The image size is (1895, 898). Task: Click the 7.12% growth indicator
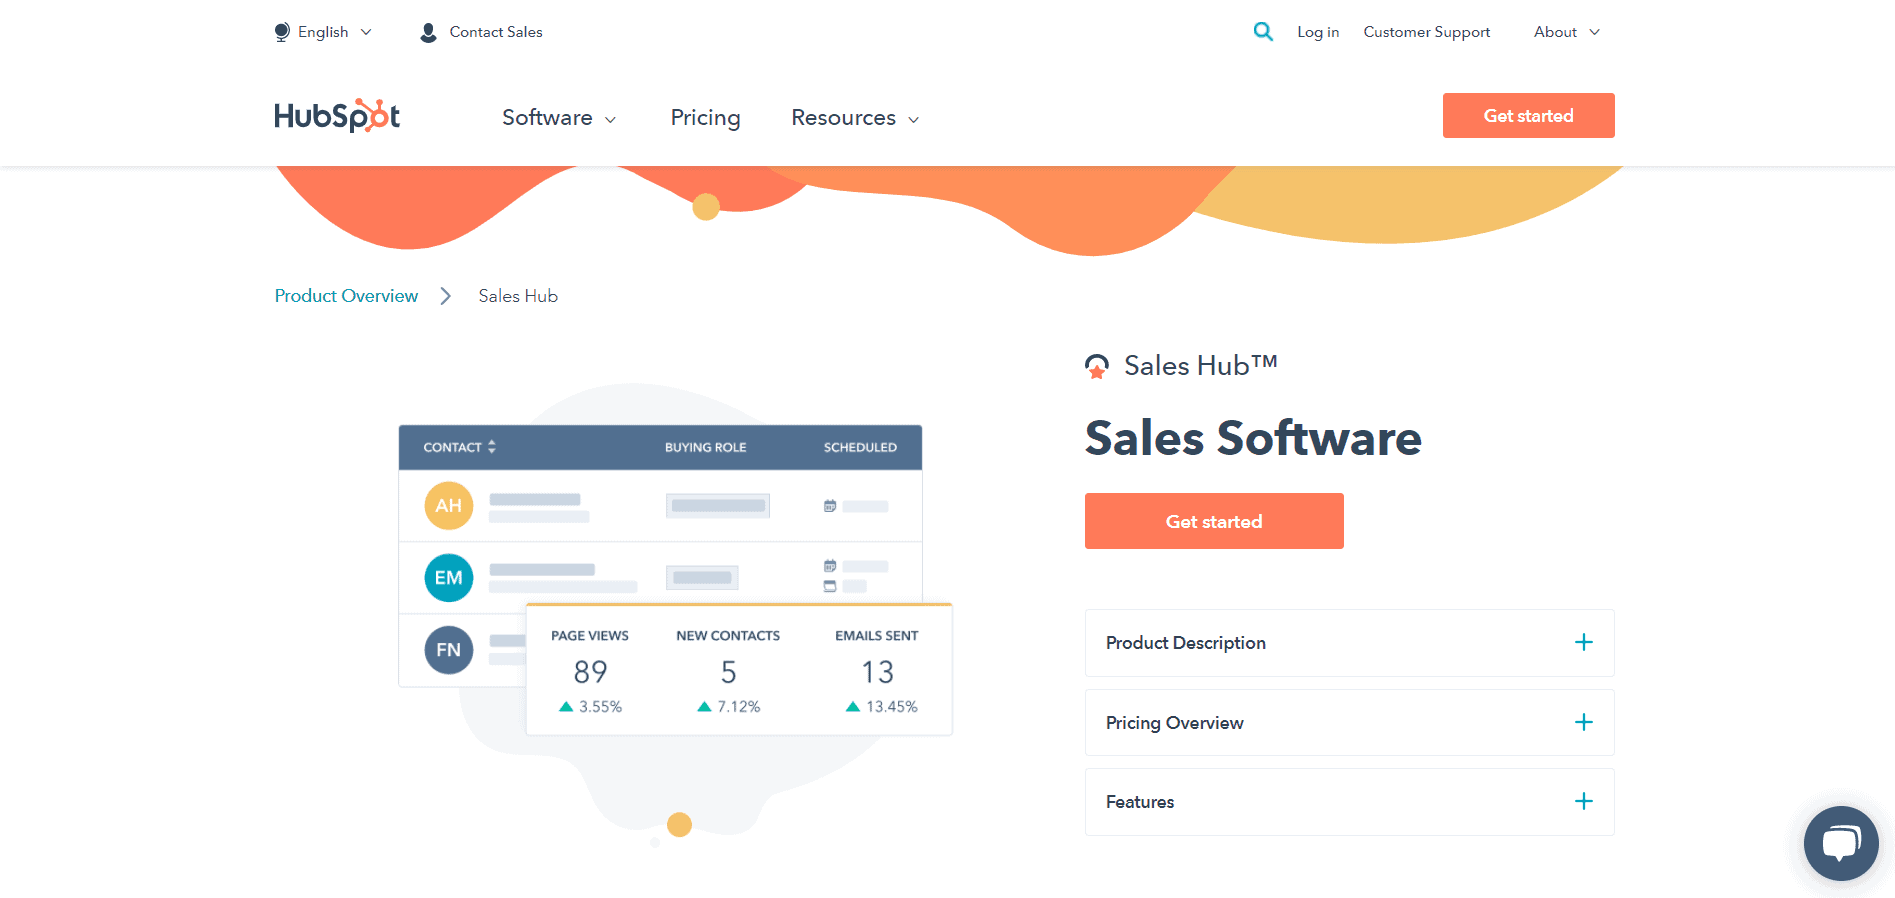click(x=729, y=706)
